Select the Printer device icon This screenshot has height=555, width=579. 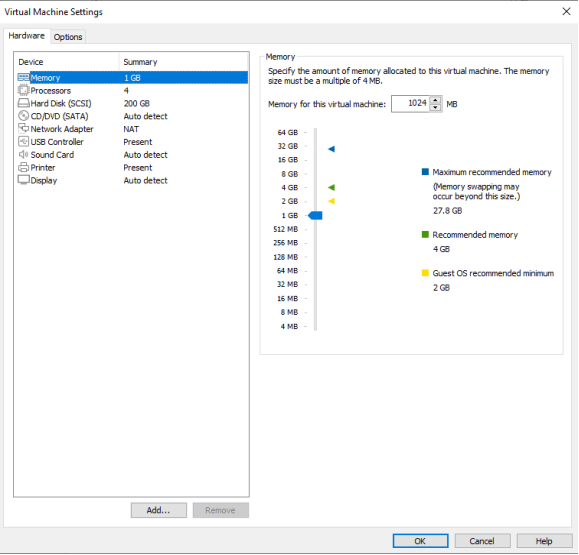pyautogui.click(x=23, y=167)
